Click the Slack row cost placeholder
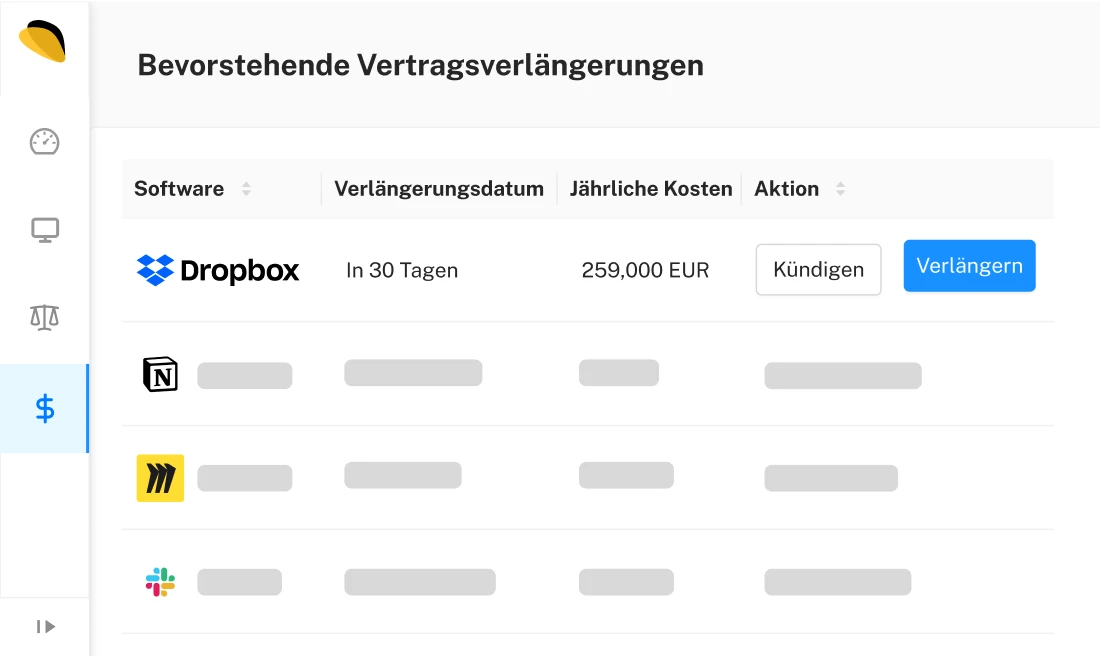Image resolution: width=1100 pixels, height=656 pixels. 626,582
